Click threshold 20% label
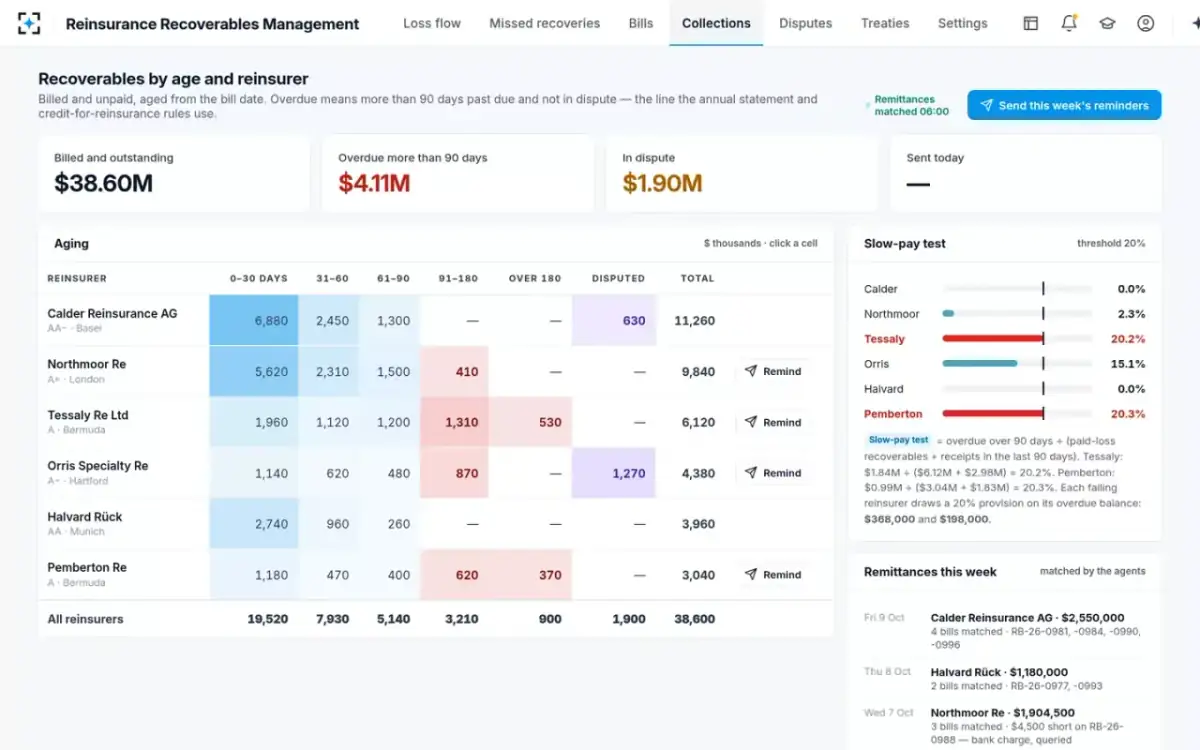Image resolution: width=1200 pixels, height=750 pixels. click(1111, 243)
